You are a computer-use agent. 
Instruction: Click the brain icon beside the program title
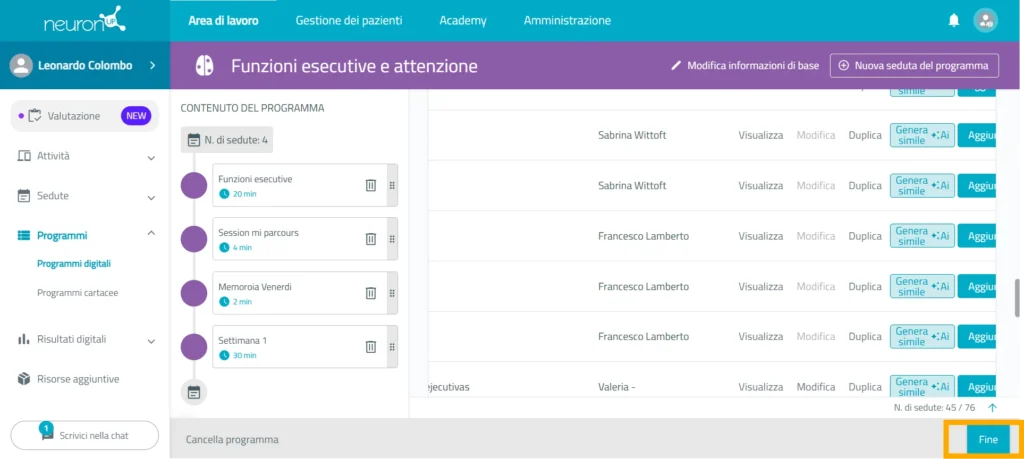point(204,65)
